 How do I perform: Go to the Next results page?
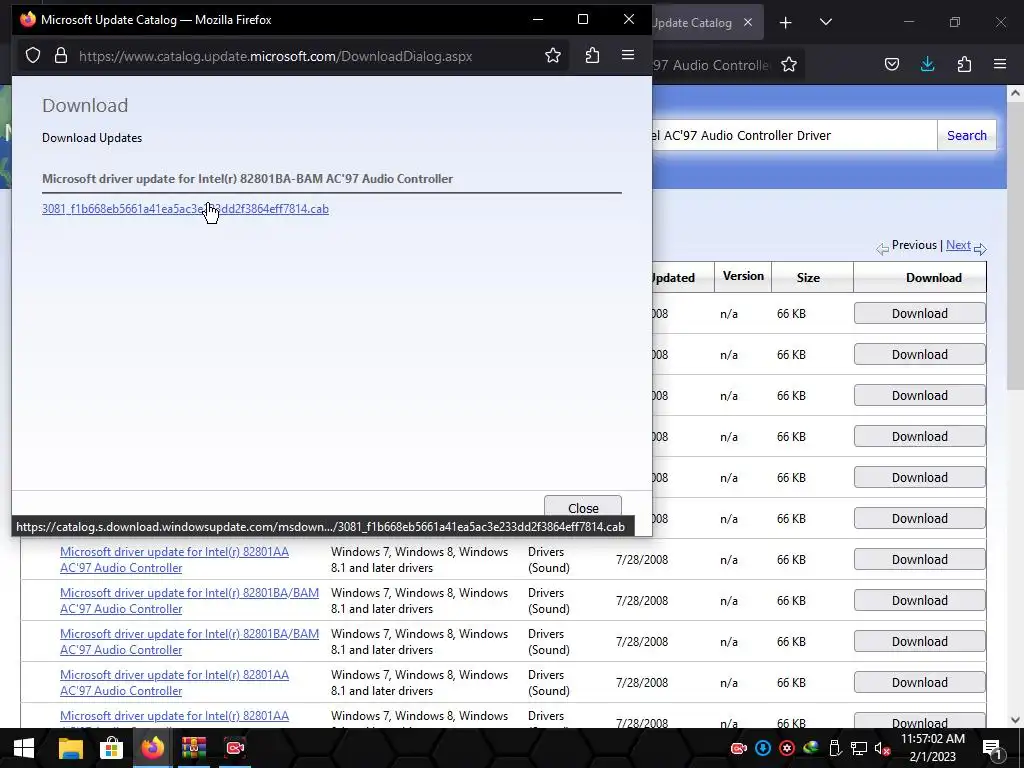[958, 245]
